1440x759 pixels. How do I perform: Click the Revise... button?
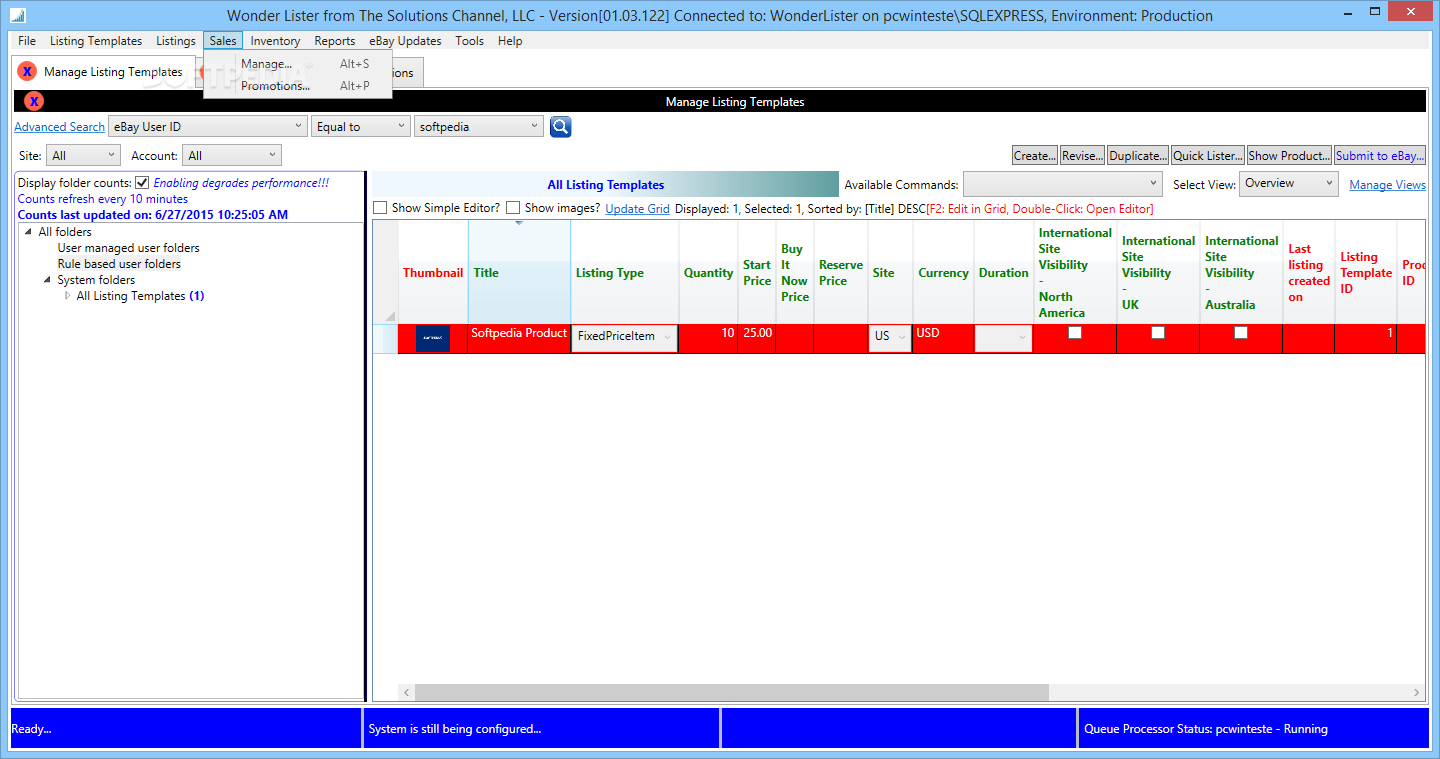tap(1082, 155)
